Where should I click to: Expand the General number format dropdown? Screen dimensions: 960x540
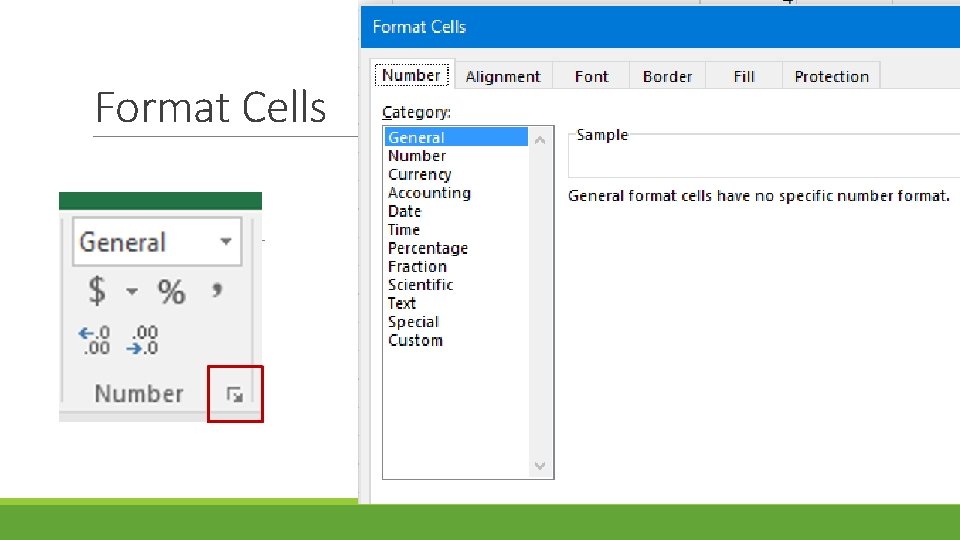(226, 242)
